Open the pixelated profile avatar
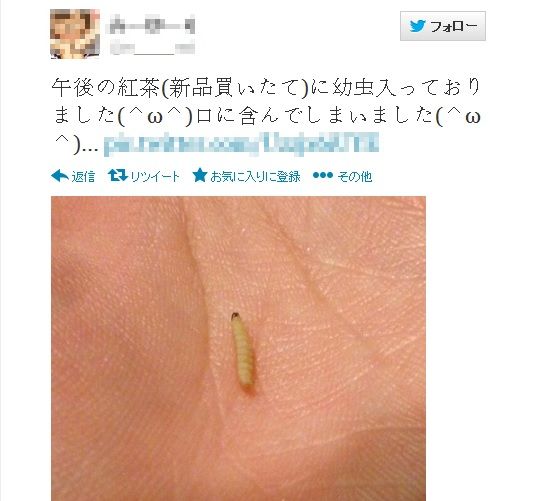 coord(75,34)
